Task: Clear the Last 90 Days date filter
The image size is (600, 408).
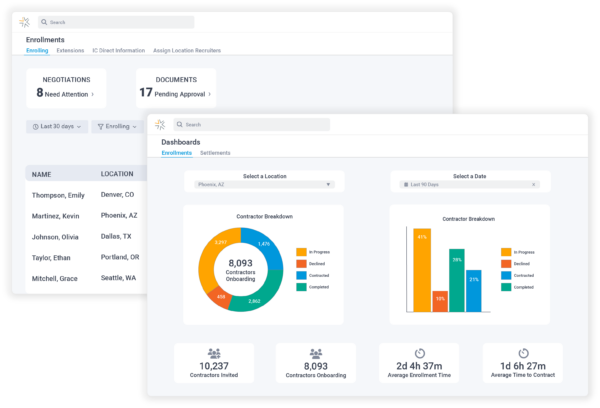Action: click(533, 185)
